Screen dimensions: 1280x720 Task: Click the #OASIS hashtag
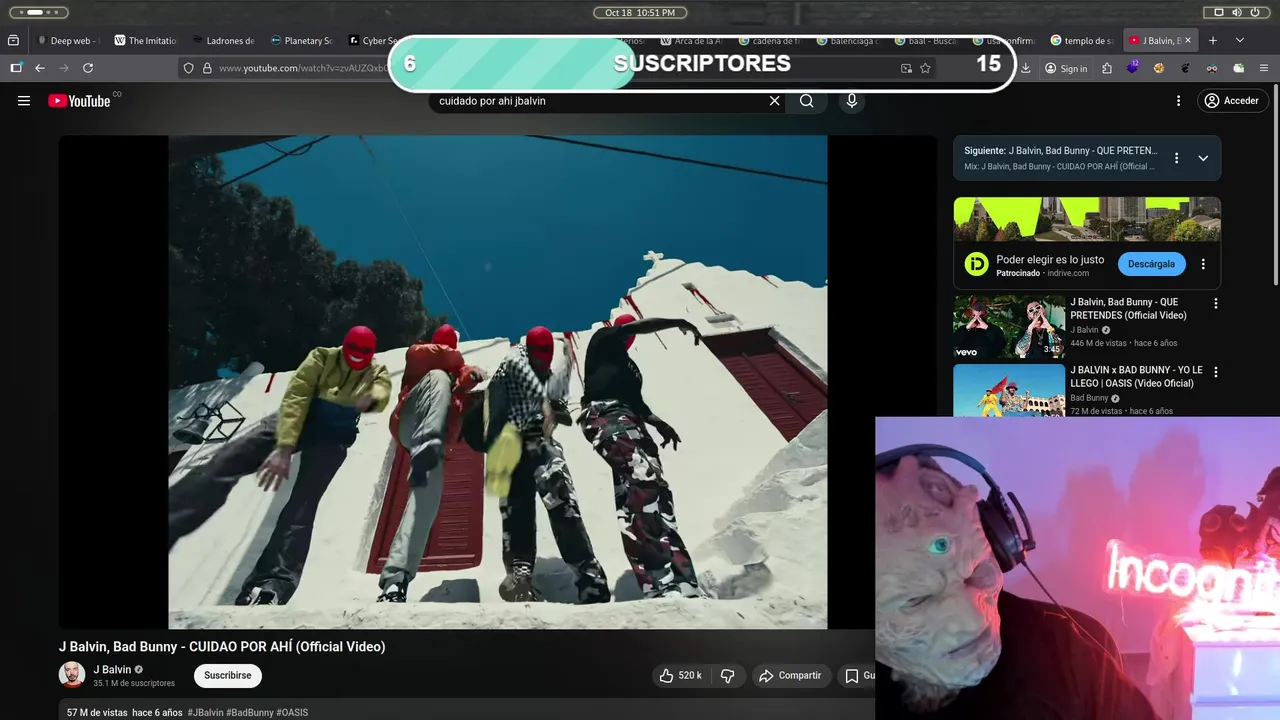pos(292,713)
